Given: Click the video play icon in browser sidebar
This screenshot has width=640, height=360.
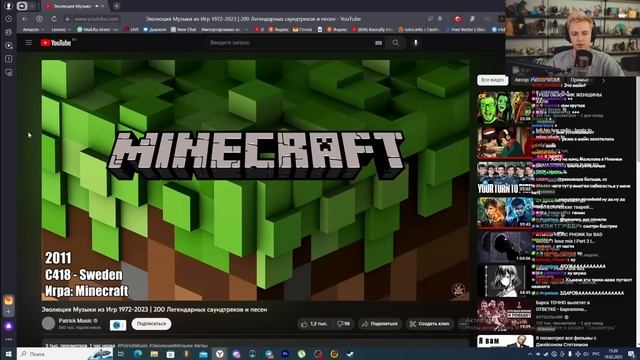Looking at the screenshot, I should pos(9,46).
